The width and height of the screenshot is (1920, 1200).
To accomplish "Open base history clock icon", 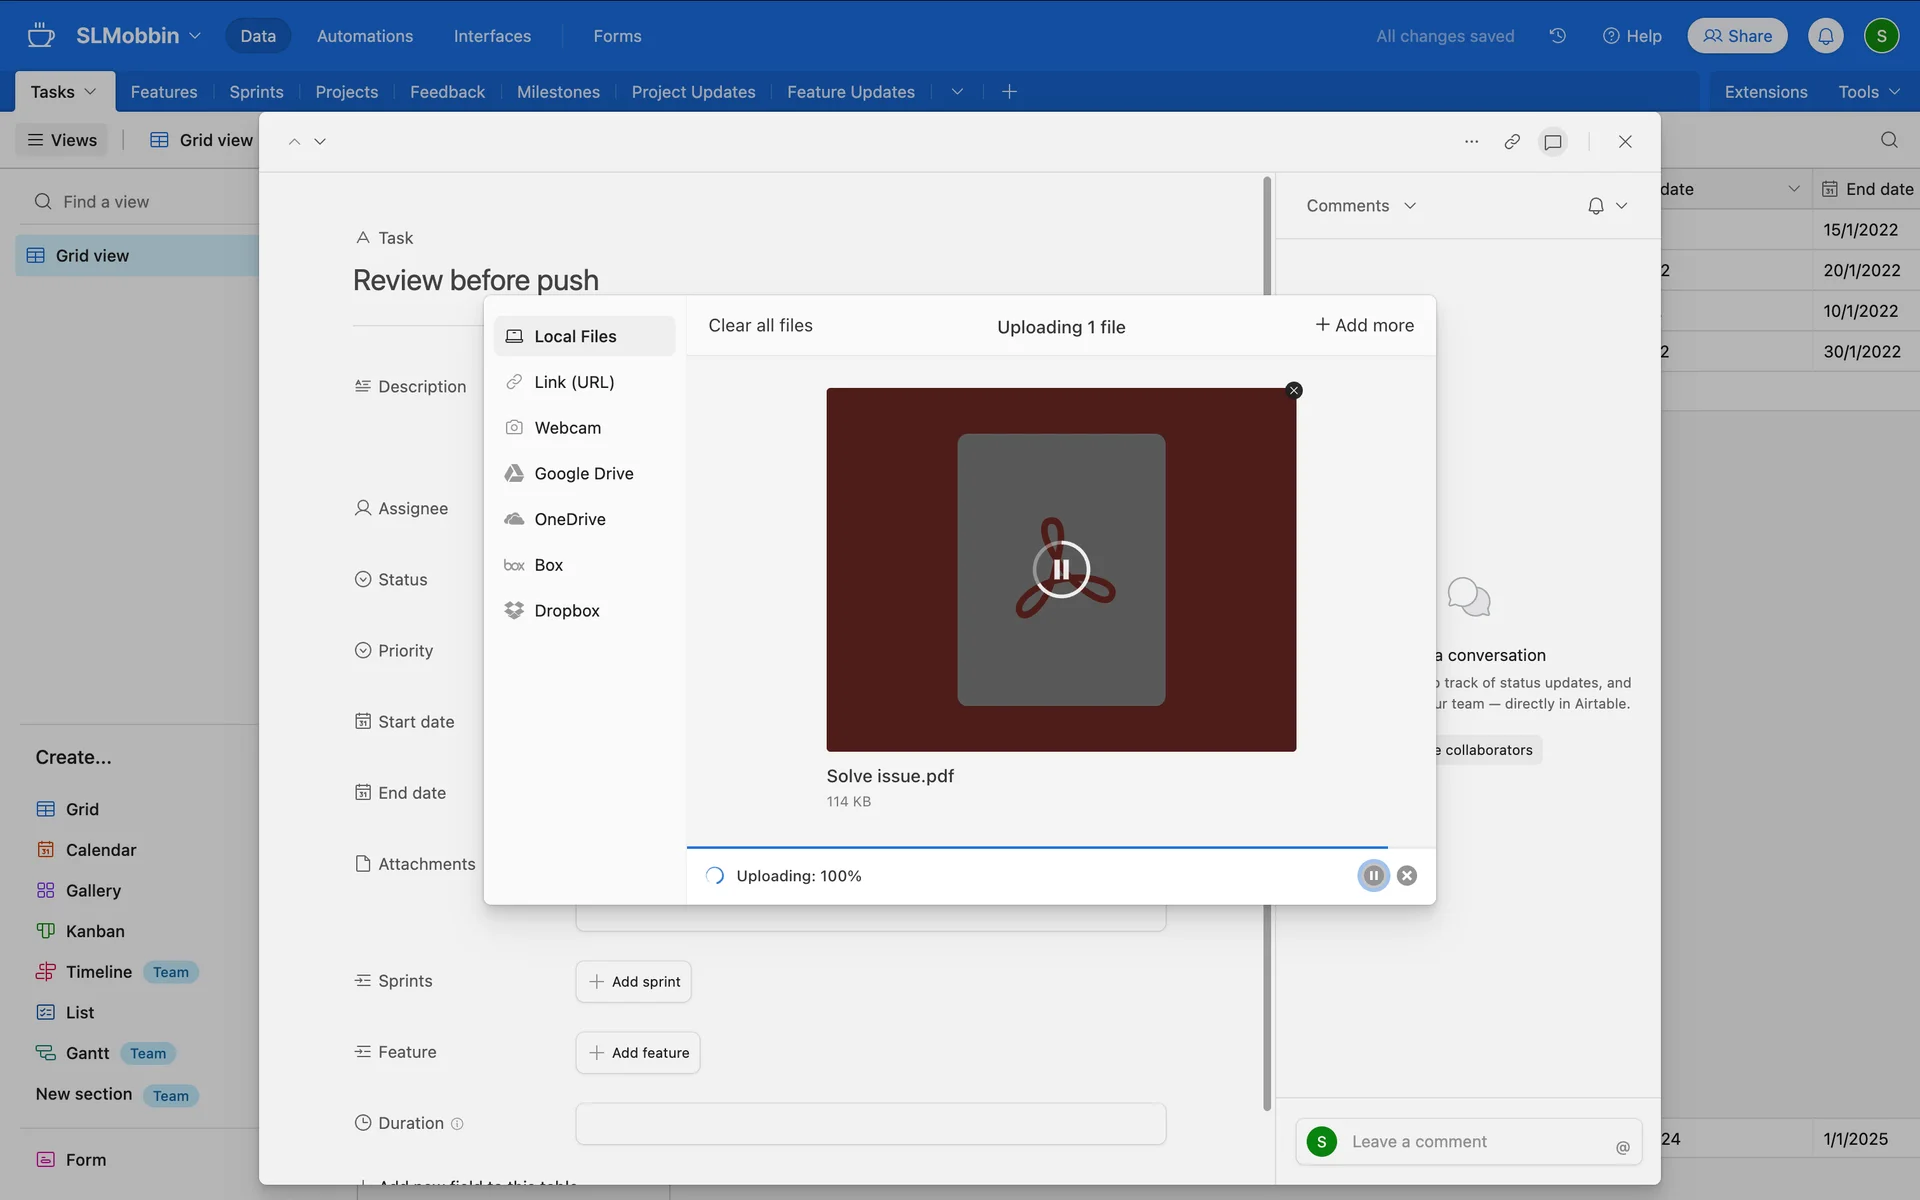I will tap(1558, 36).
